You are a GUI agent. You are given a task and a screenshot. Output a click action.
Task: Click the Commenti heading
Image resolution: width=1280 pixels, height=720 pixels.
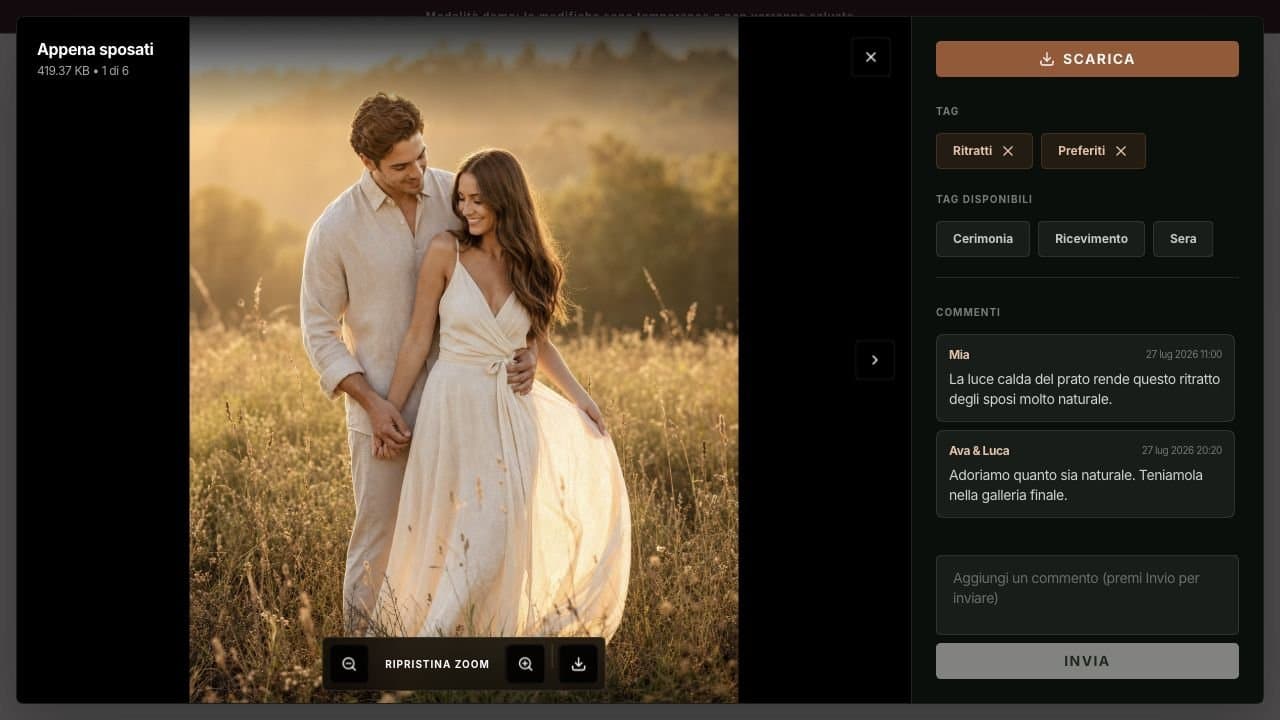click(x=968, y=312)
